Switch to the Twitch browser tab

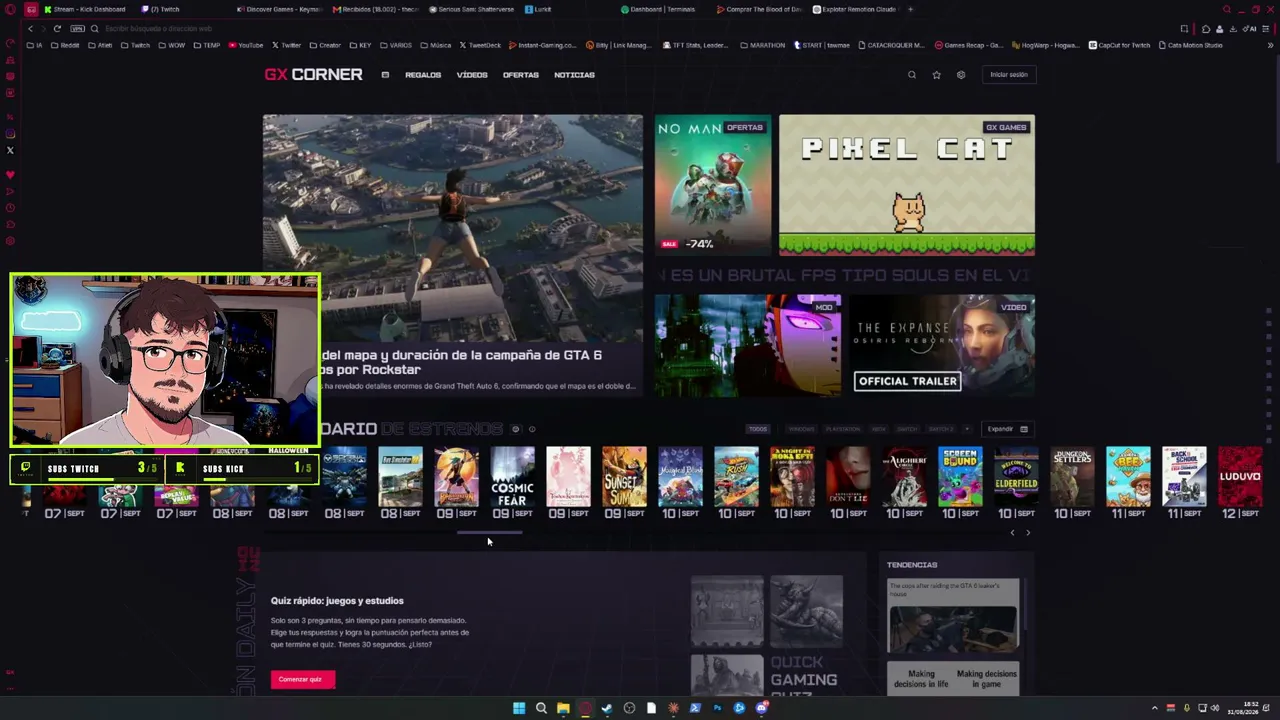point(160,9)
